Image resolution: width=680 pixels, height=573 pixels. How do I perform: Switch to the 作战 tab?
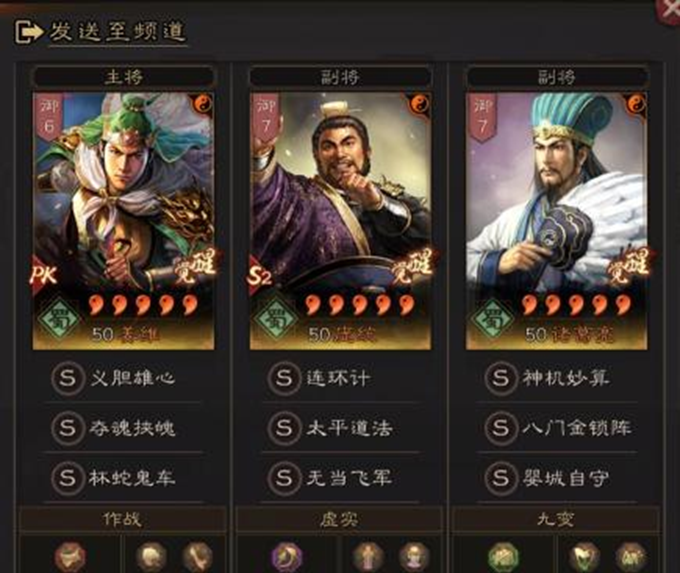(x=123, y=519)
